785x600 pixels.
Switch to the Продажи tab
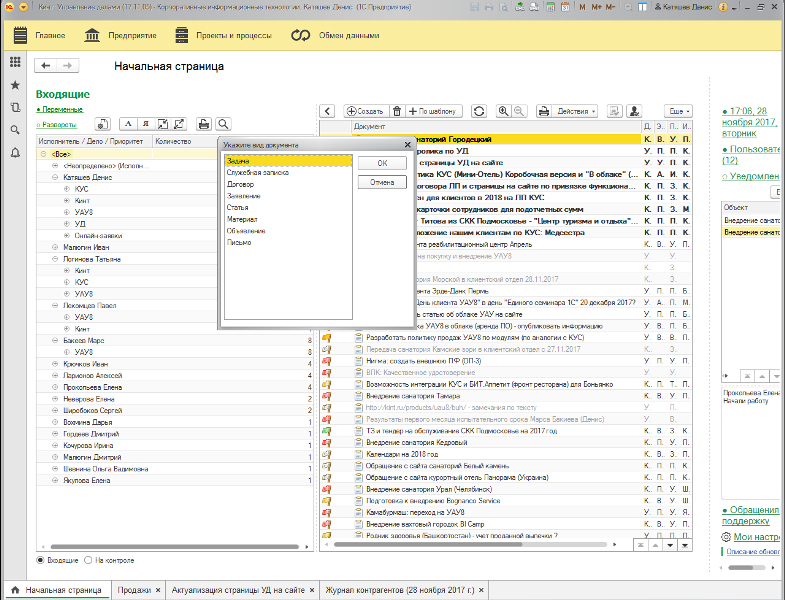pos(134,590)
